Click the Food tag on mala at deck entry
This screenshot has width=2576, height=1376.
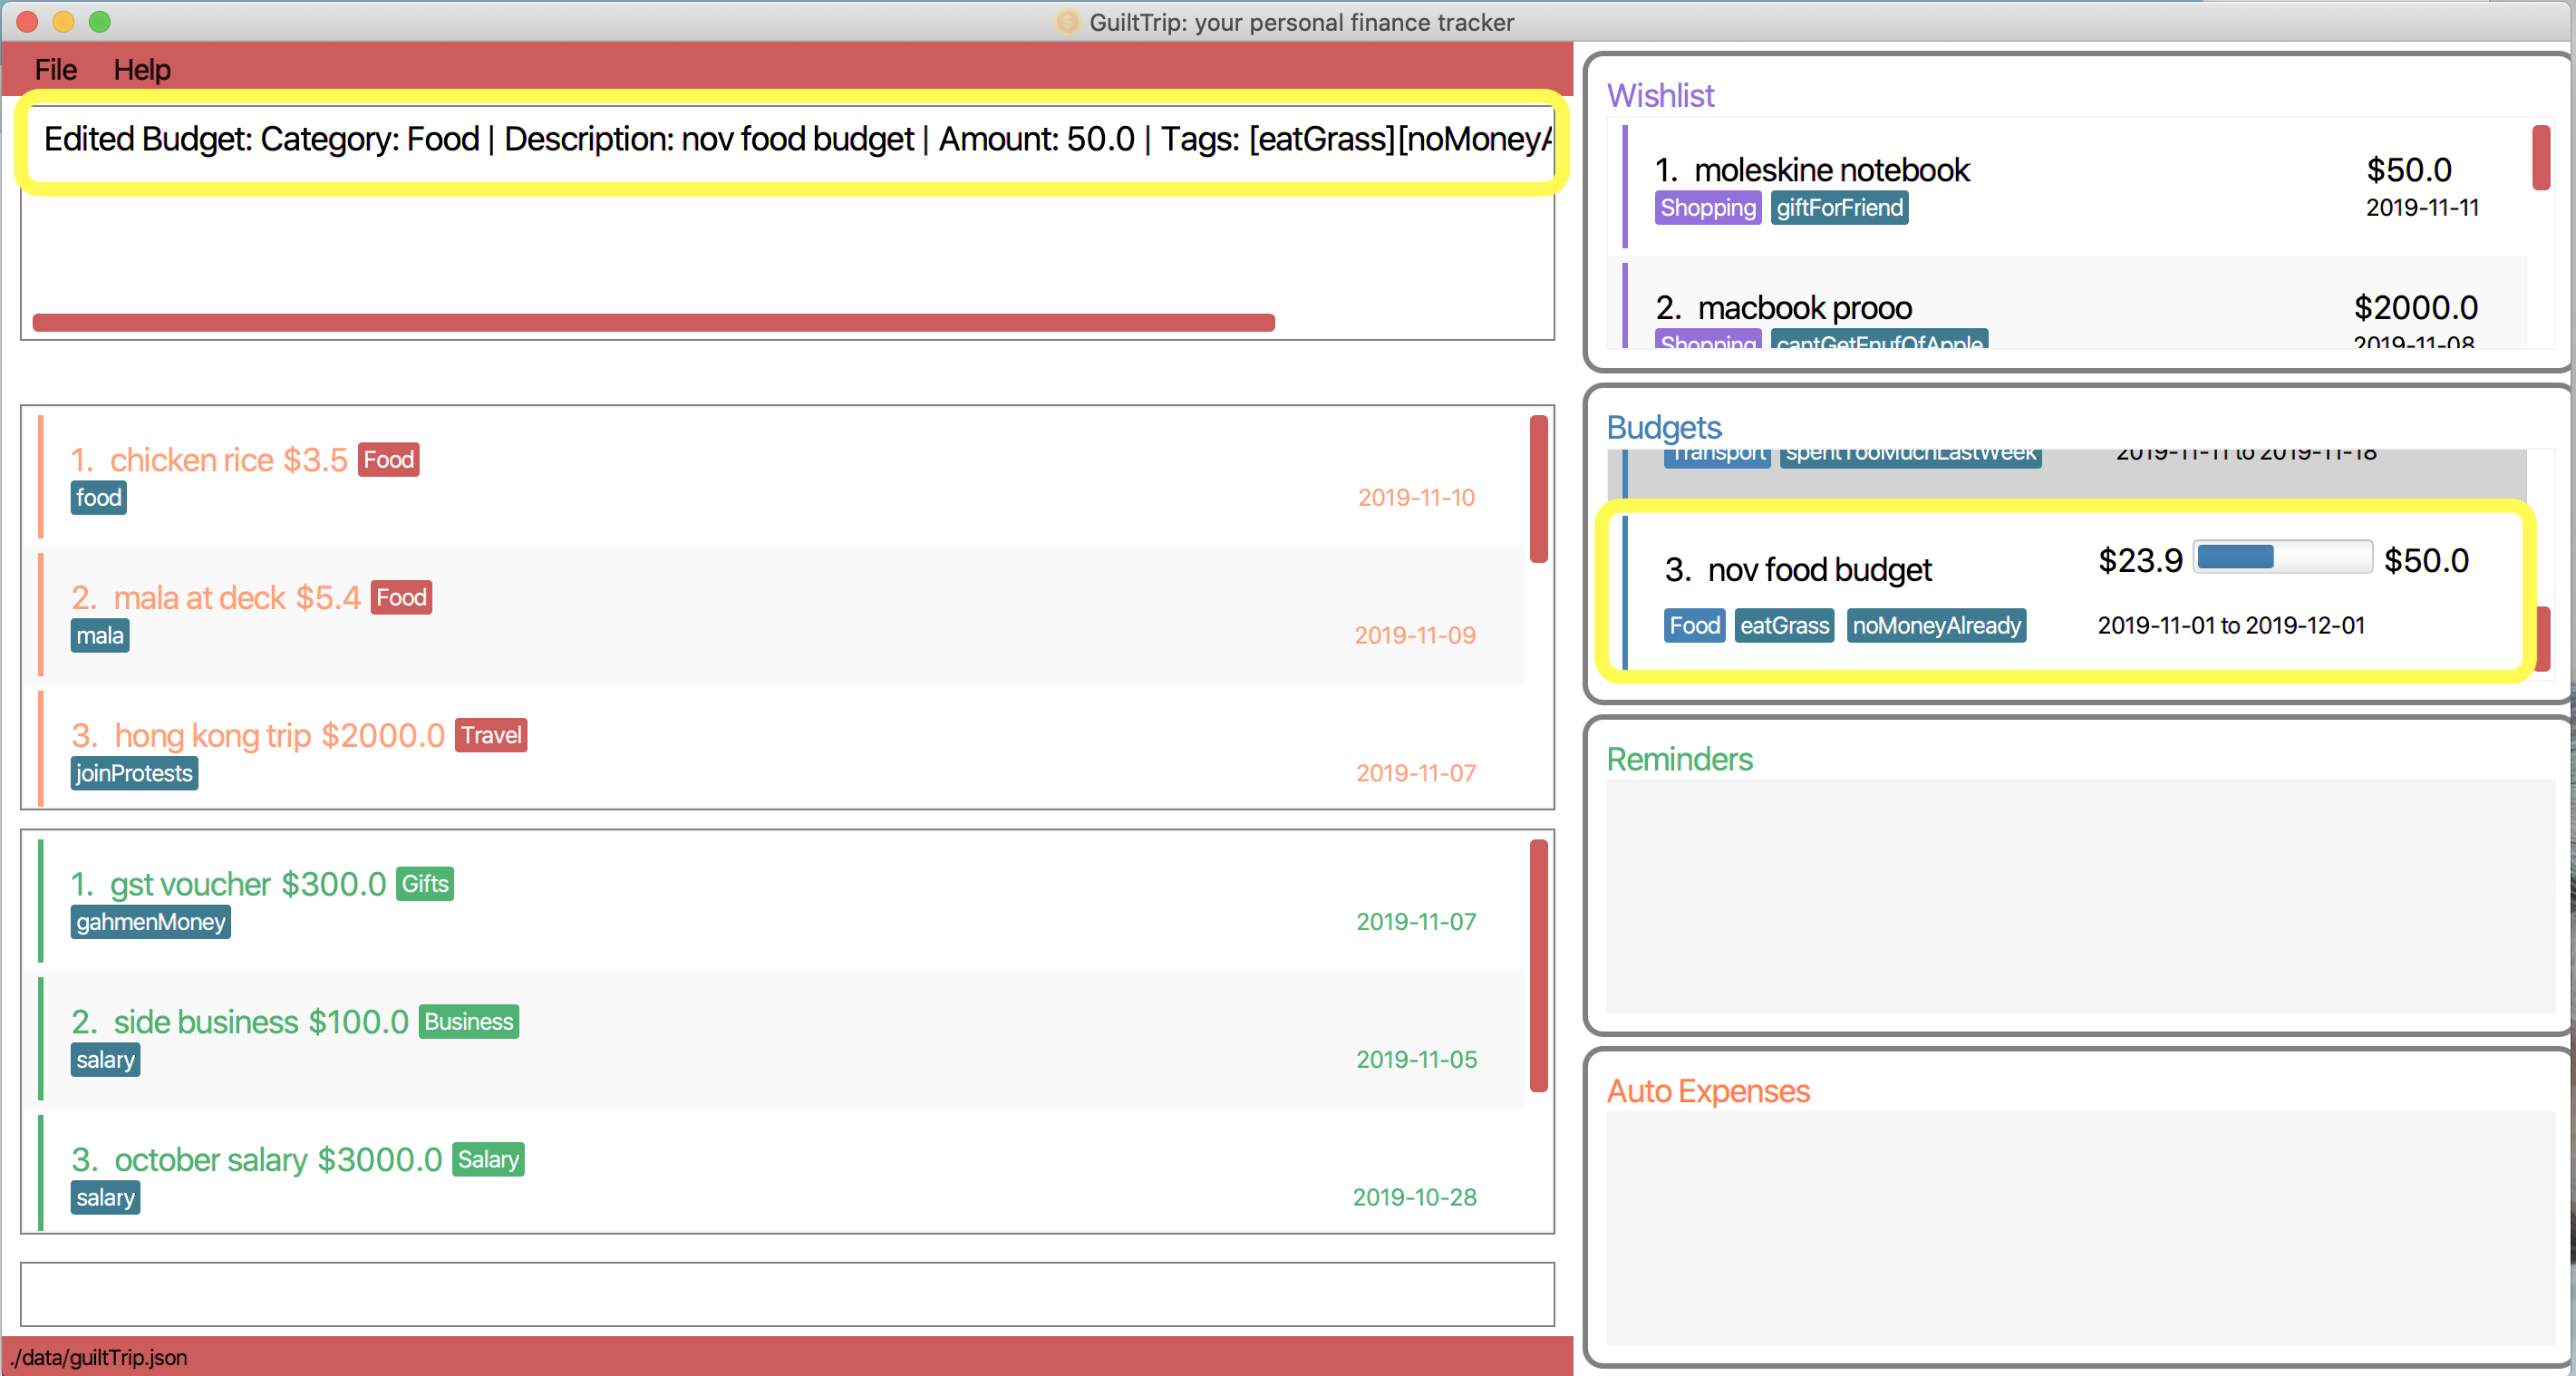coord(402,596)
